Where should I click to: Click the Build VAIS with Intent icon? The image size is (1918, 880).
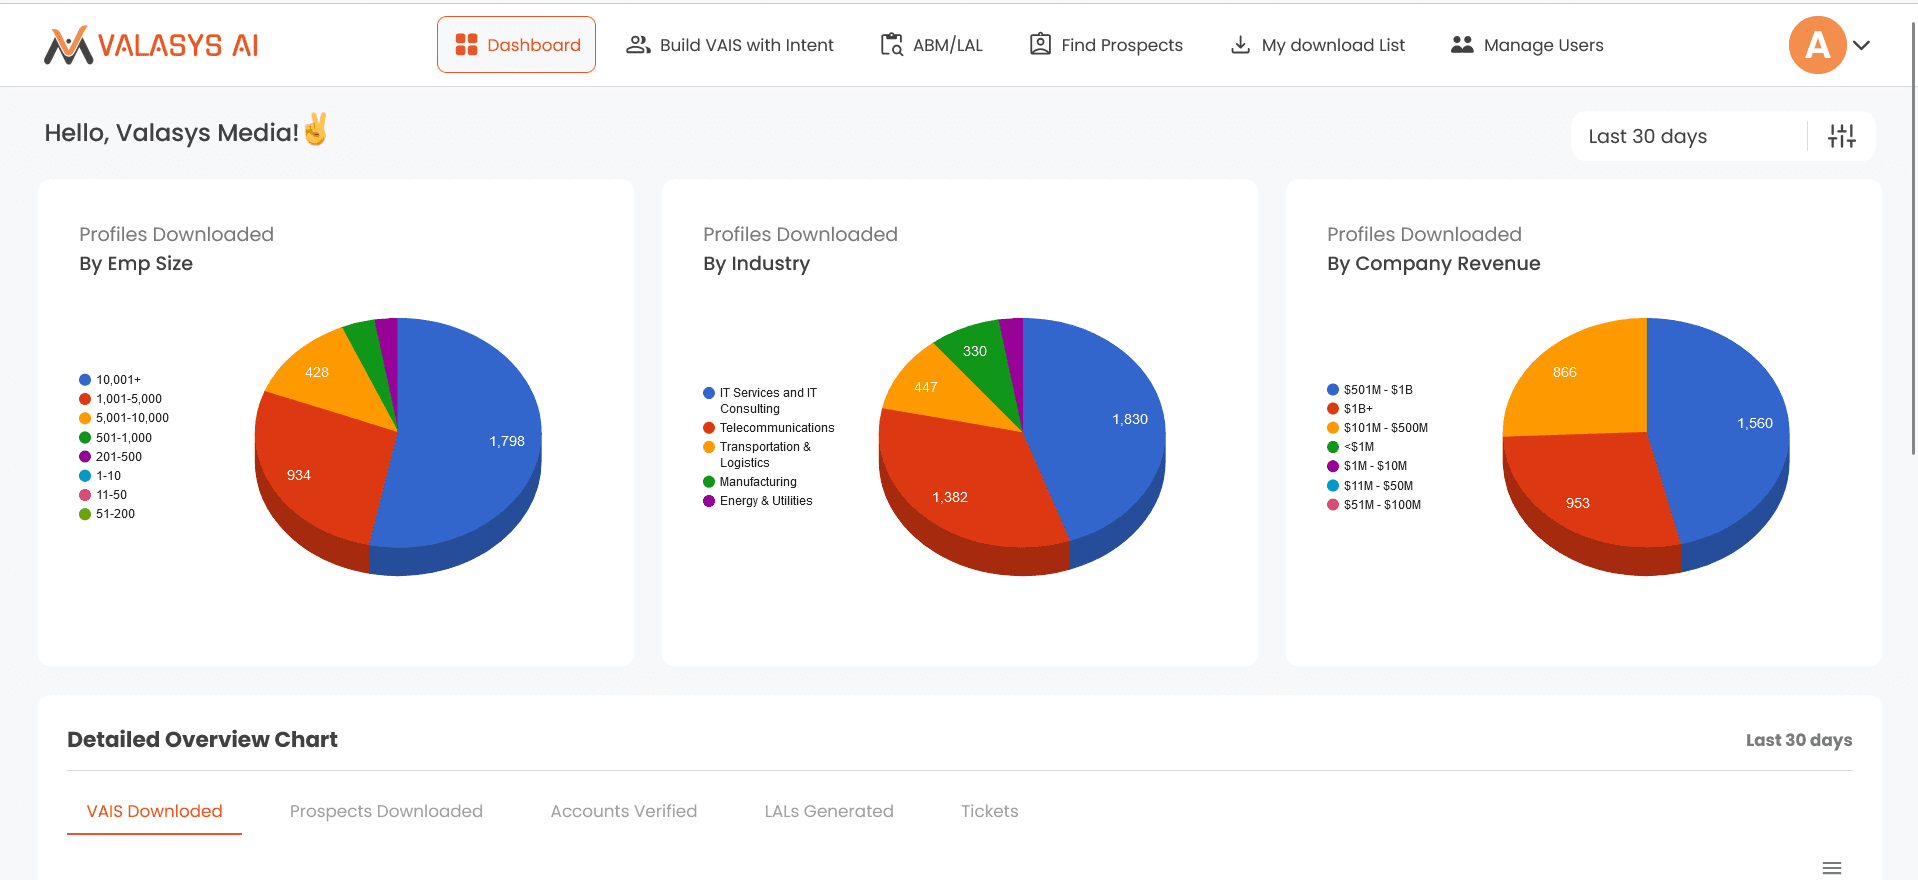(x=638, y=45)
